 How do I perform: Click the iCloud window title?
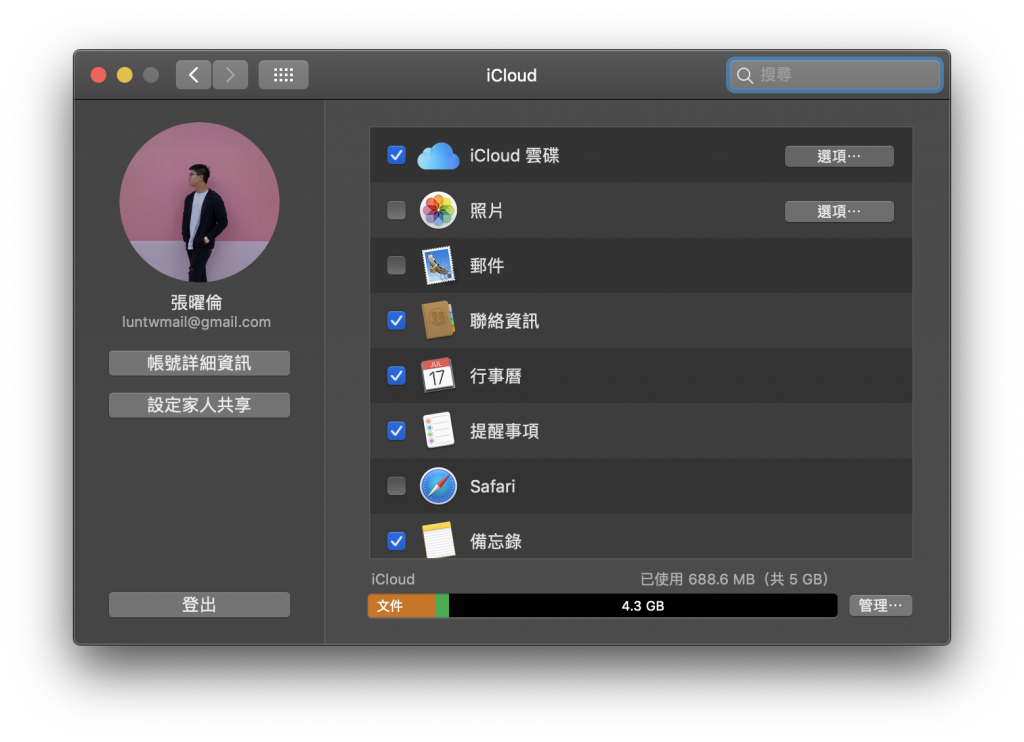(511, 76)
